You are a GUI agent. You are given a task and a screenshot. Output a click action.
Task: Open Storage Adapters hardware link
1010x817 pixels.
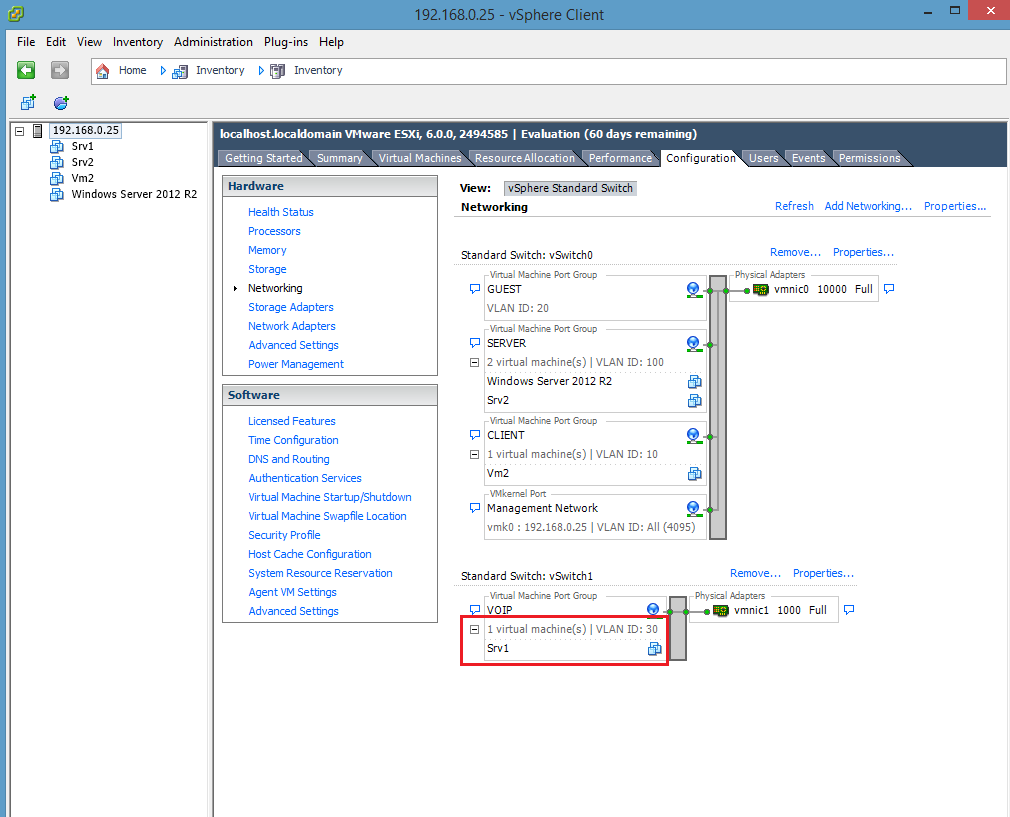[291, 307]
